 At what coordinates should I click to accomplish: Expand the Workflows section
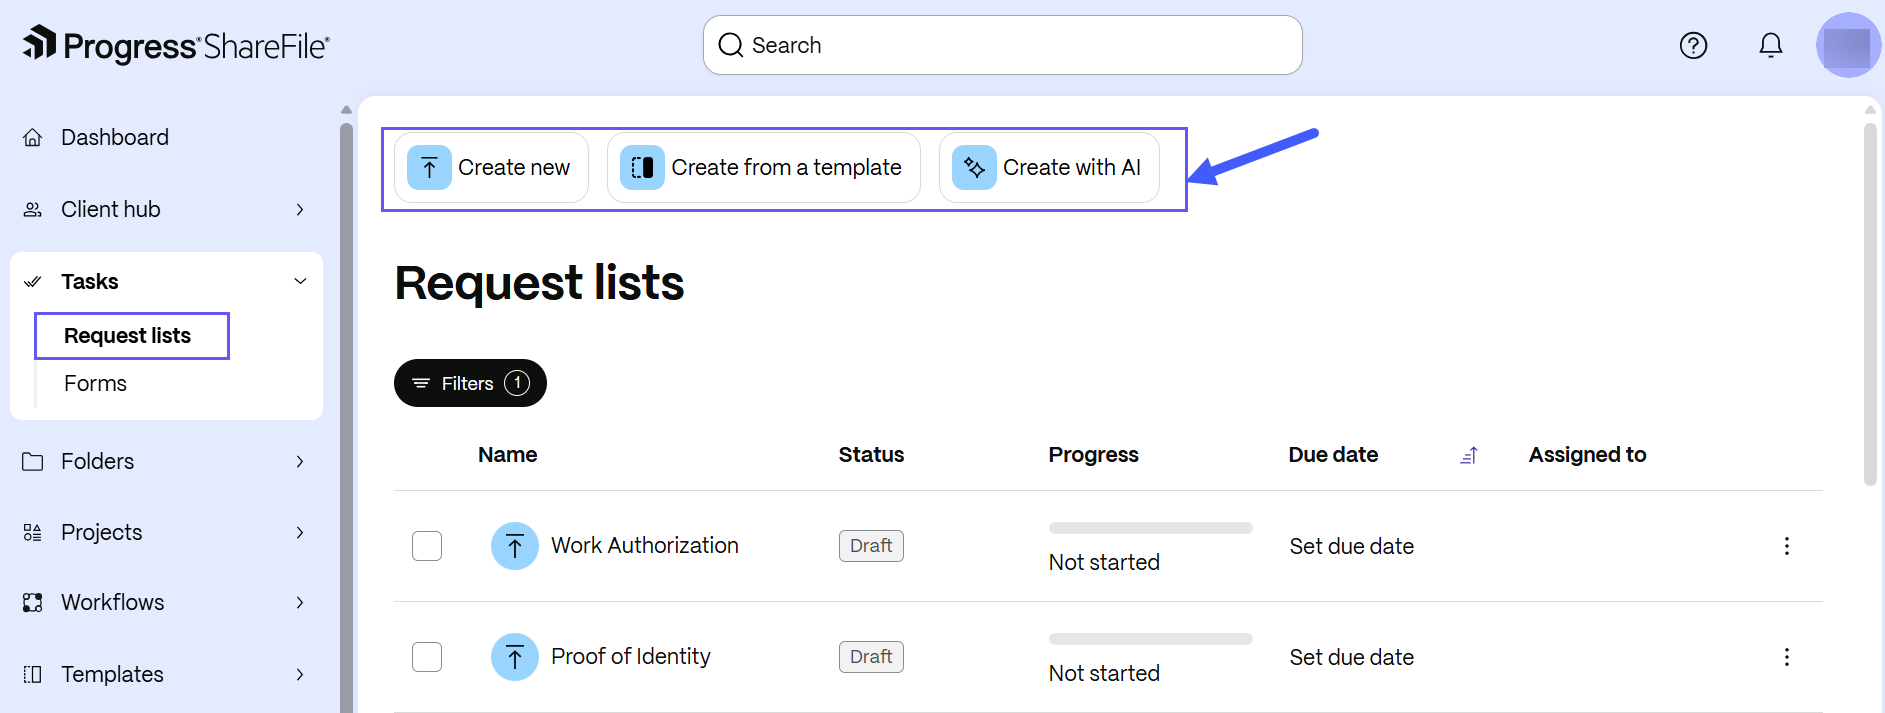300,603
